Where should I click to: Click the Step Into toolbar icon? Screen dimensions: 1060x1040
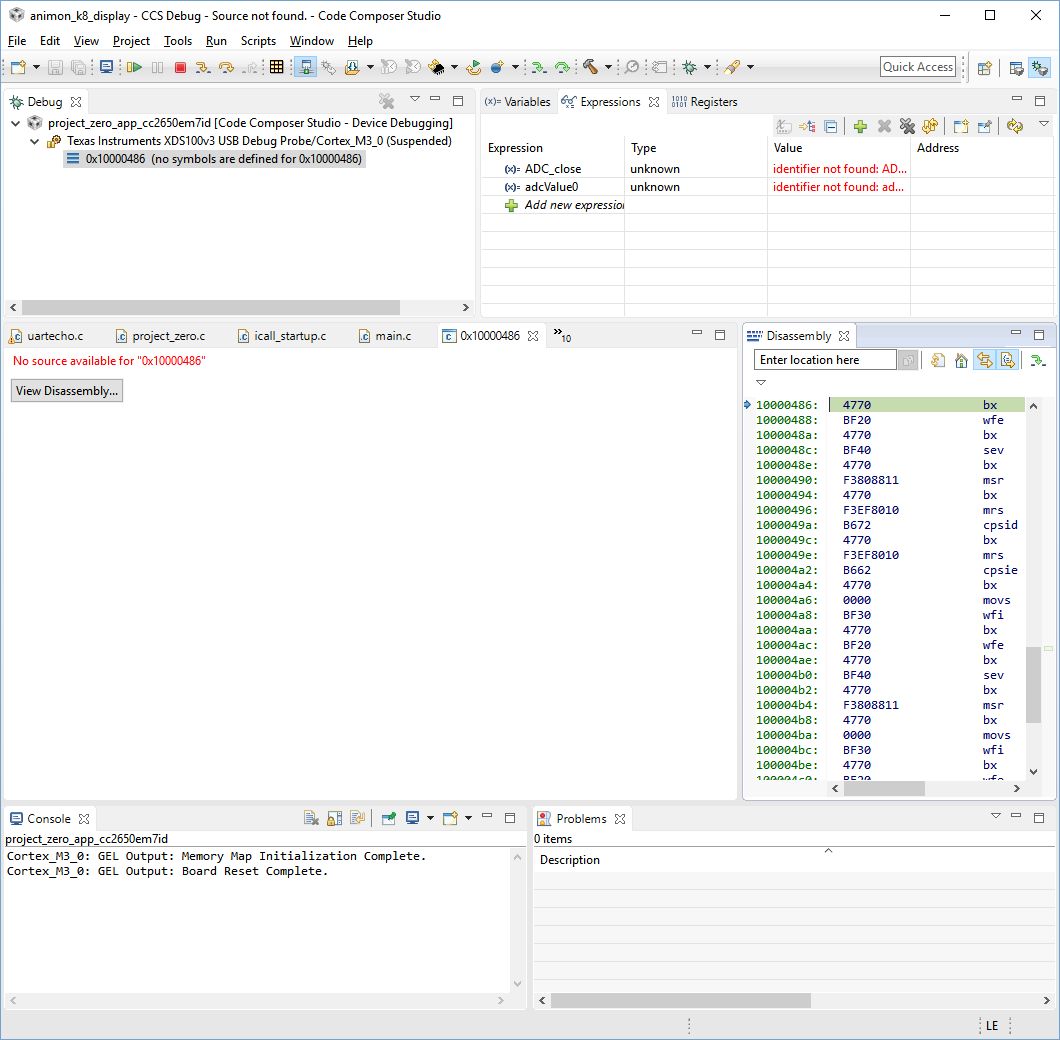click(x=203, y=67)
